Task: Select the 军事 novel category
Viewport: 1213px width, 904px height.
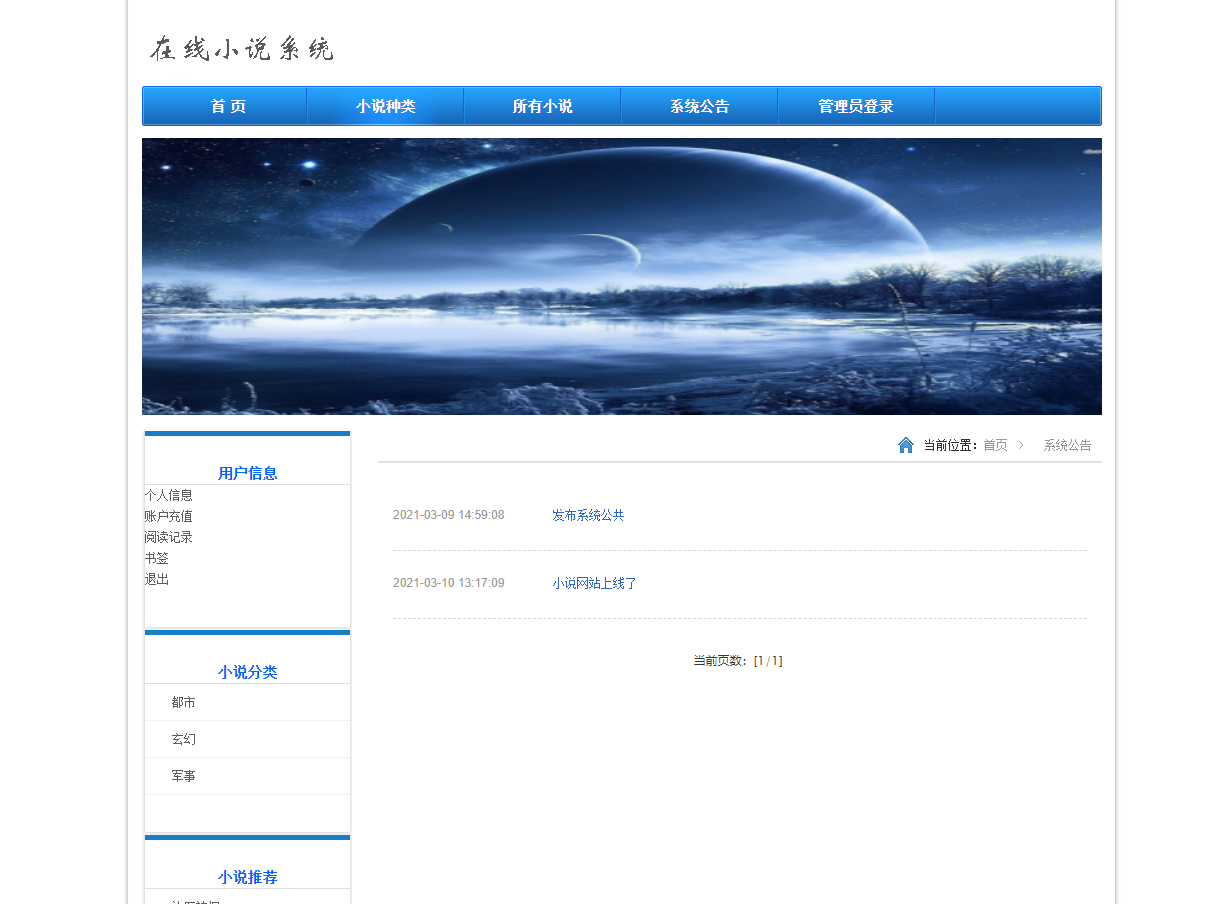Action: [182, 775]
